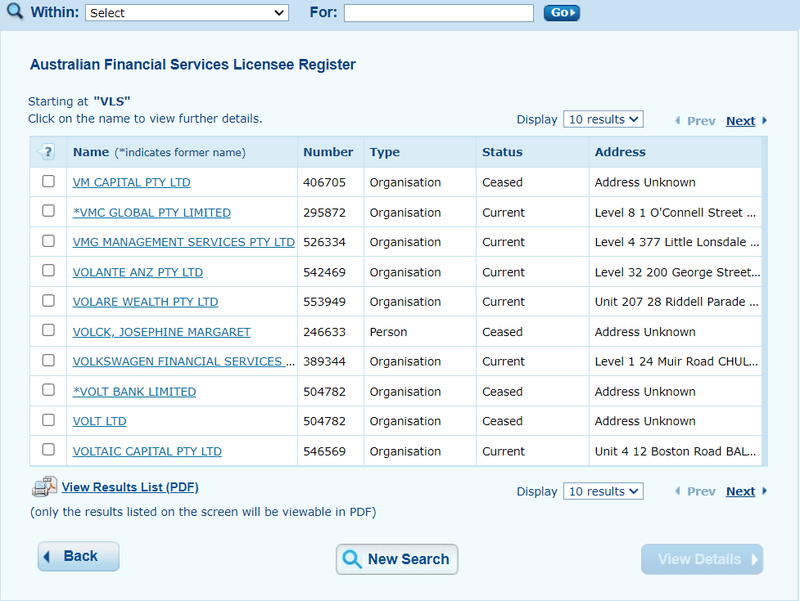Click address Unit 4 12 Boston Road
Viewport: 800px width, 601px height.
pyautogui.click(x=675, y=452)
